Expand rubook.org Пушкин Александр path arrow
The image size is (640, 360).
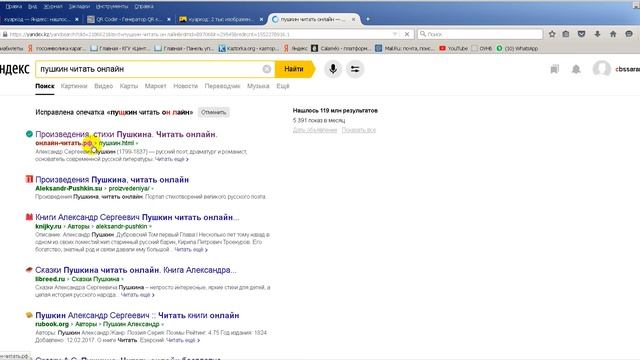click(162, 324)
